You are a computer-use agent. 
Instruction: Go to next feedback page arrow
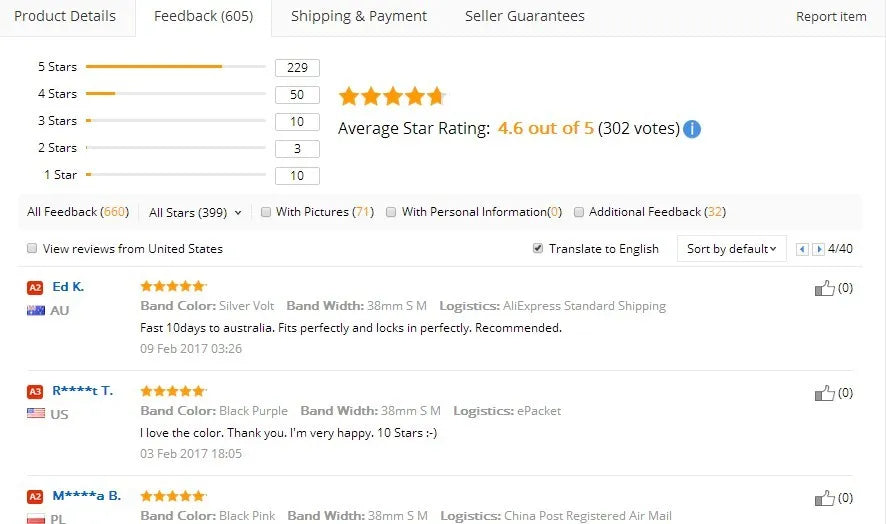coord(818,249)
